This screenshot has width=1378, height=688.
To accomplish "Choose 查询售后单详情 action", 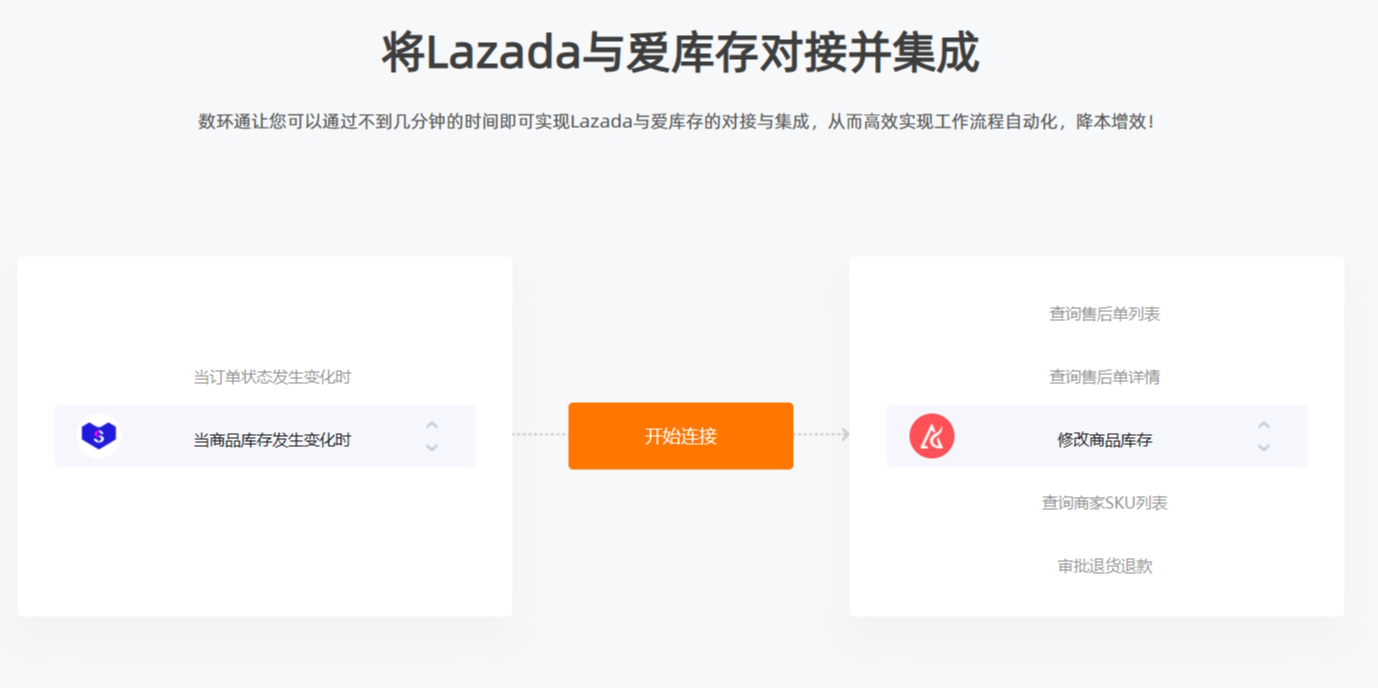I will (1104, 377).
